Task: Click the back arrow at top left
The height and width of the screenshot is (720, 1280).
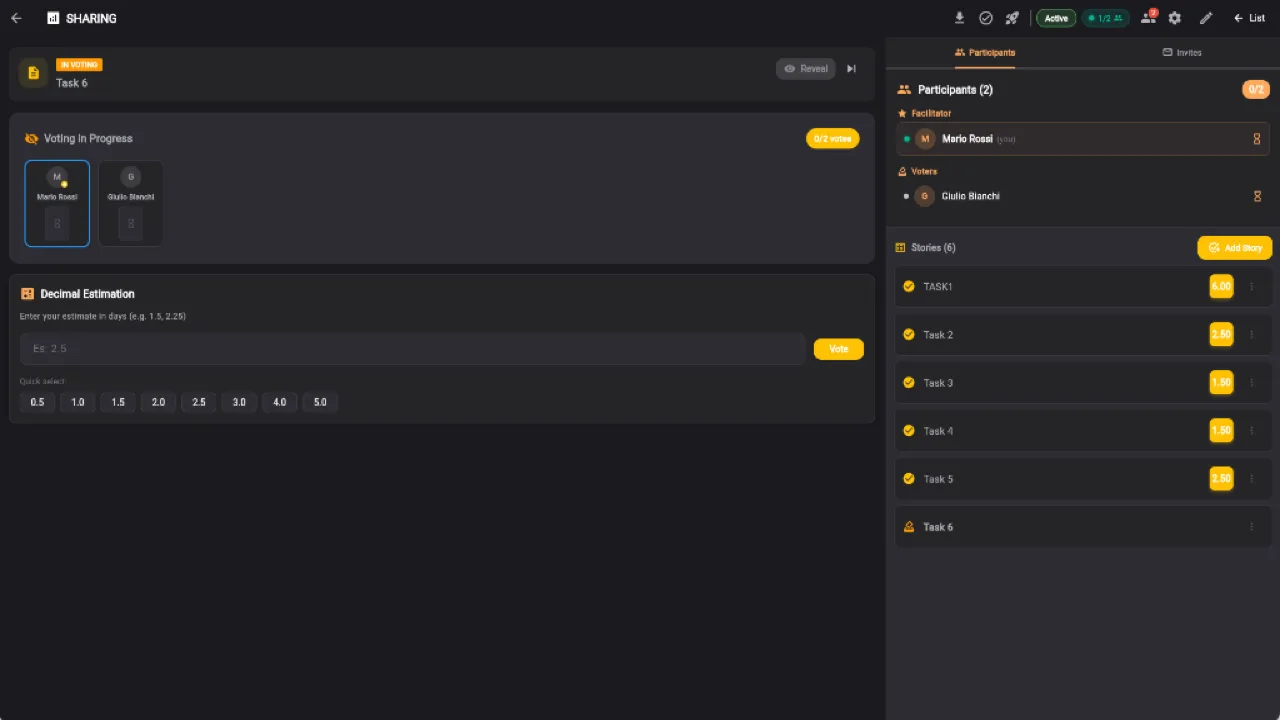Action: (16, 18)
